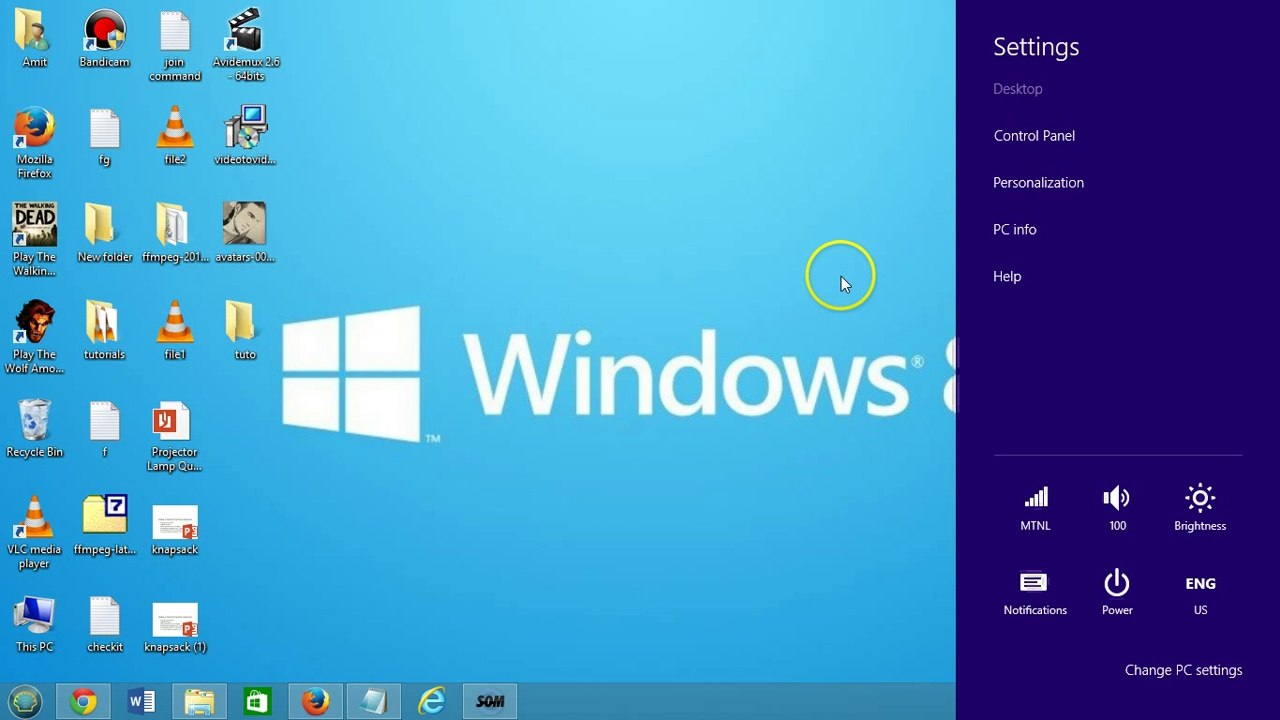Open Control Panel from Settings charm
Screen dimensions: 1280x720
click(x=1034, y=136)
